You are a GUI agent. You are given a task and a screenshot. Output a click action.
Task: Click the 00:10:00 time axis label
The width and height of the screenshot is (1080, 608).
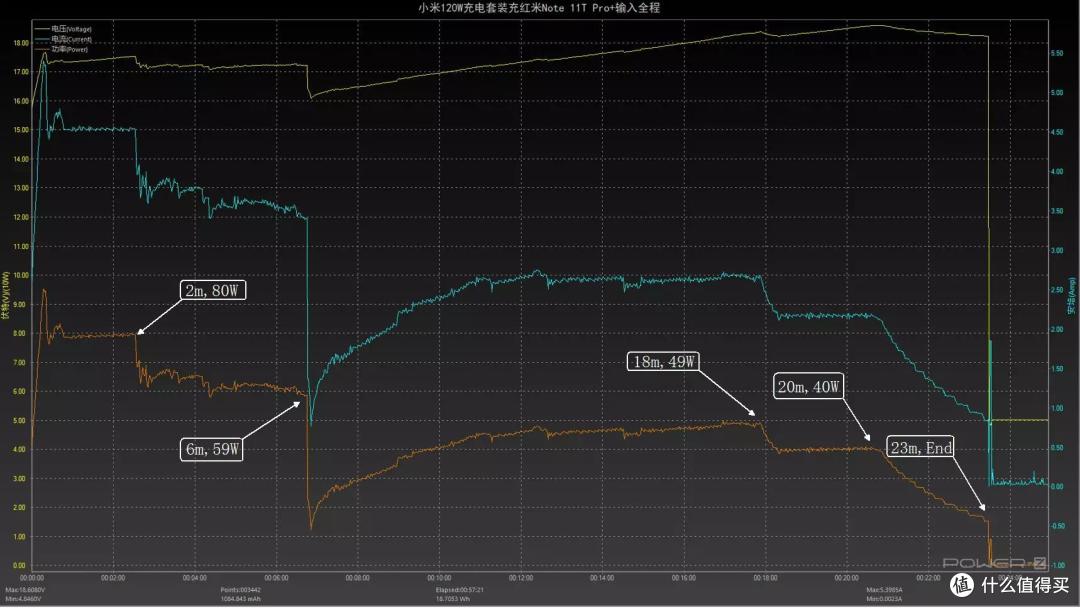coord(439,578)
